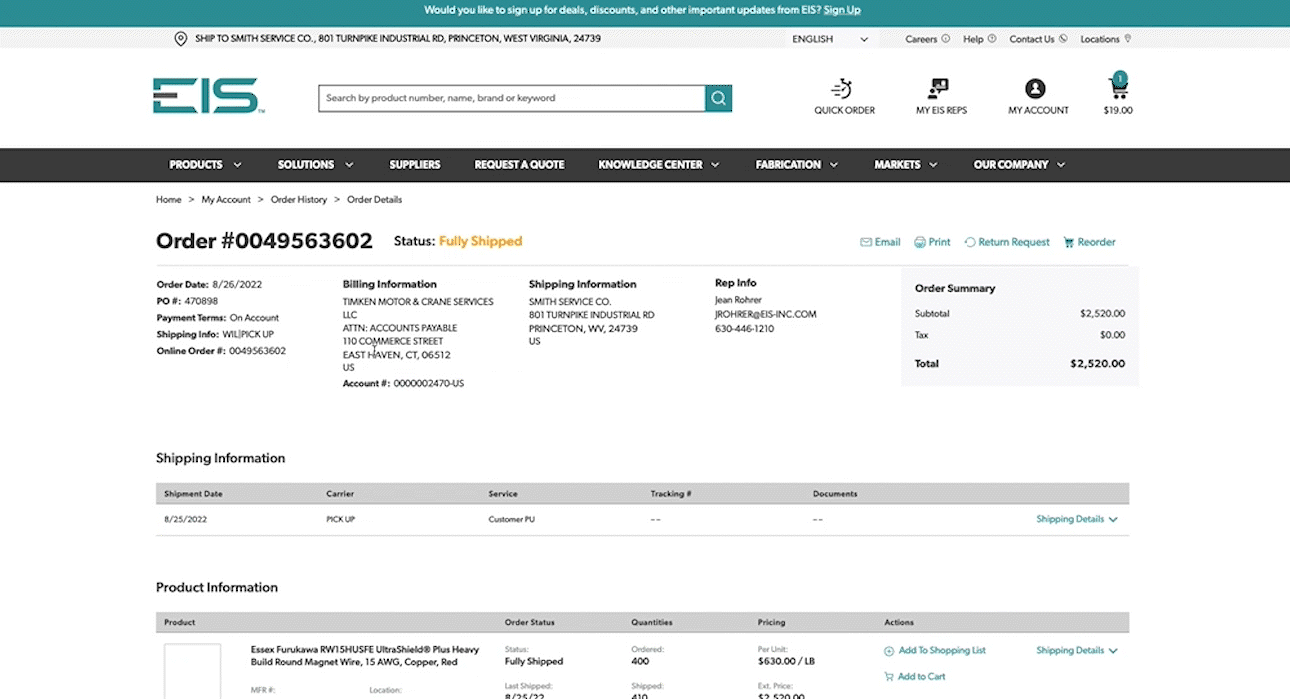Click the EIS logo
Screen dimensions: 1290x699
click(208, 96)
